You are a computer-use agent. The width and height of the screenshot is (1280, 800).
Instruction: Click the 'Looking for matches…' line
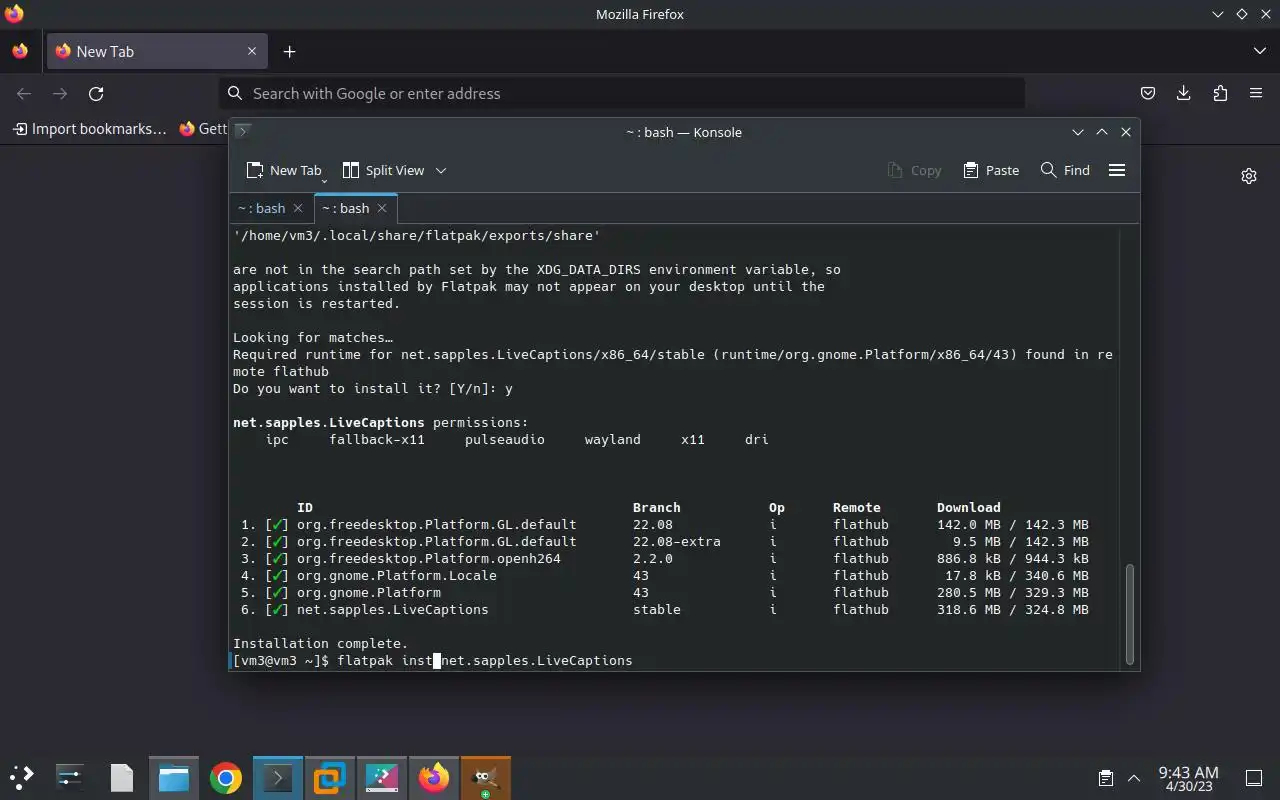313,337
